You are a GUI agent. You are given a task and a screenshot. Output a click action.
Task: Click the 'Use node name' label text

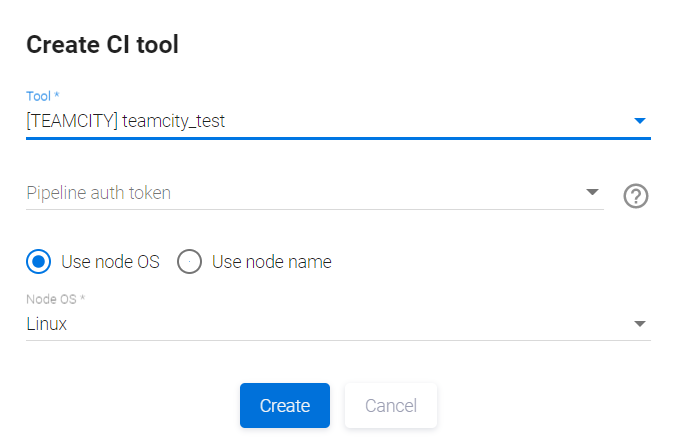pos(271,262)
